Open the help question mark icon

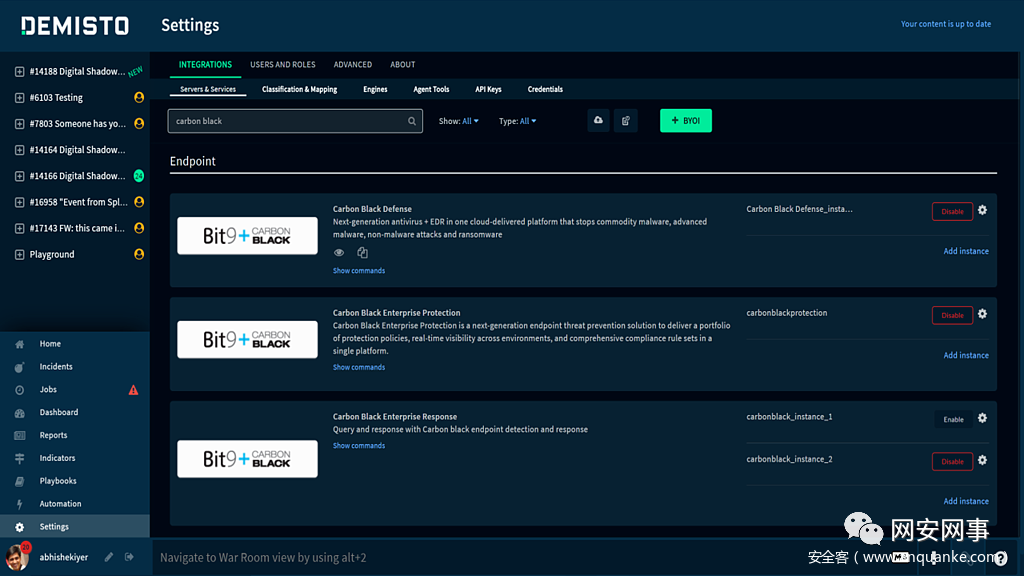coord(1000,559)
